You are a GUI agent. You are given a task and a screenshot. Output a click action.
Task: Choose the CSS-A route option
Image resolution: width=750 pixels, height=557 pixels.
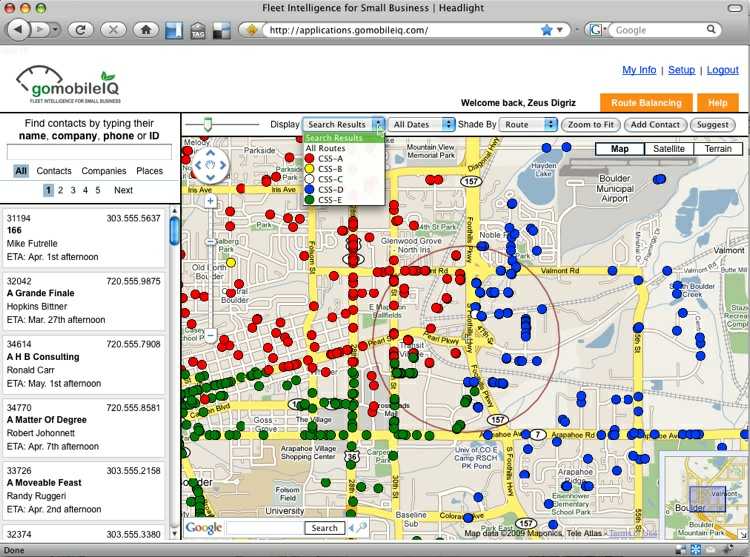[x=343, y=158]
